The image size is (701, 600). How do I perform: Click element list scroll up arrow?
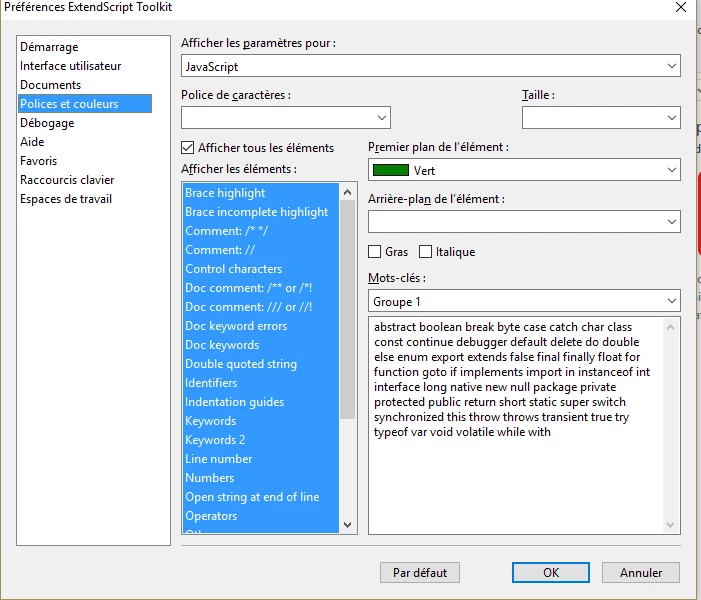pos(347,192)
